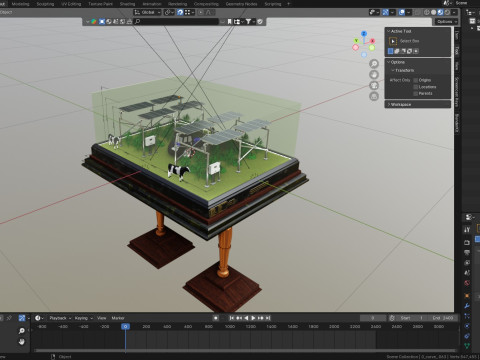The height and width of the screenshot is (360, 480).
Task: Jump to the start frame
Action: point(232,318)
